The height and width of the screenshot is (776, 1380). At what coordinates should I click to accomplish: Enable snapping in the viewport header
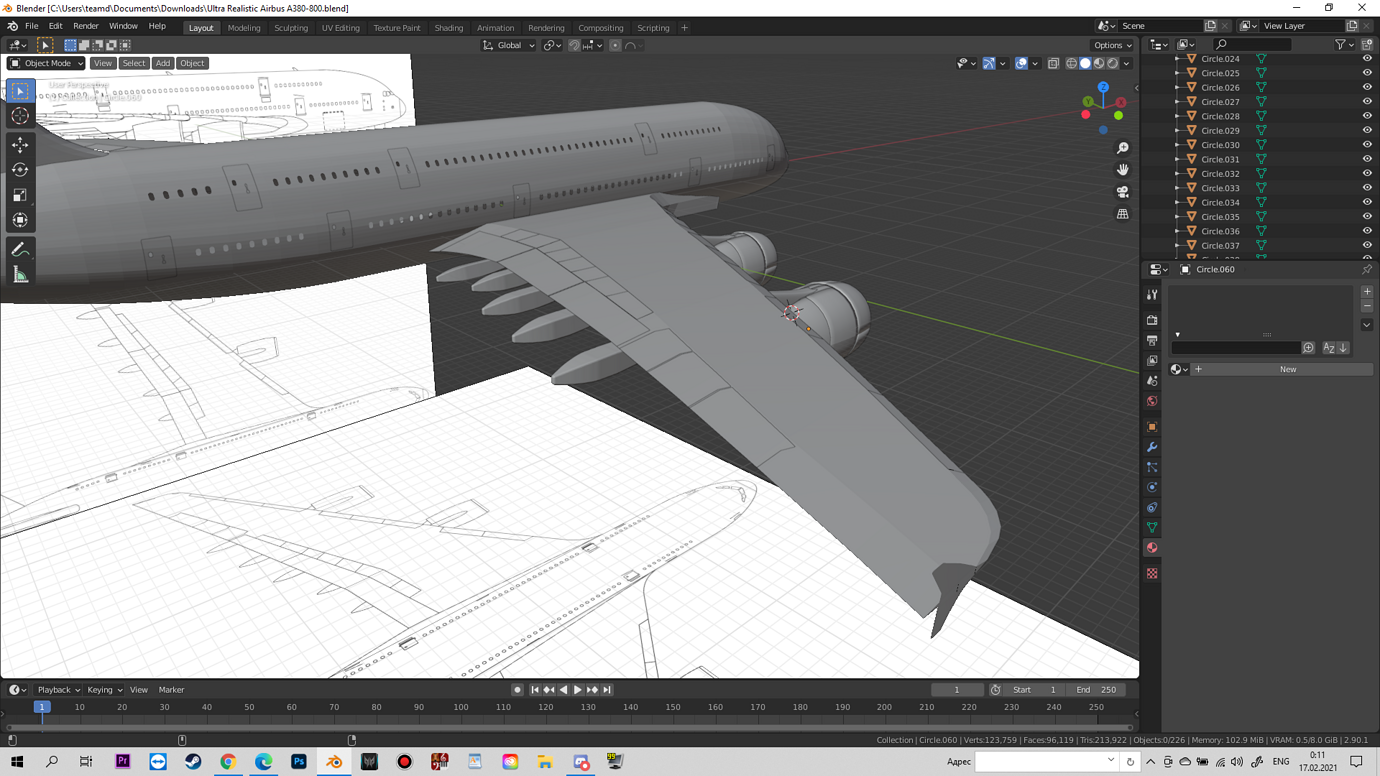pyautogui.click(x=574, y=45)
